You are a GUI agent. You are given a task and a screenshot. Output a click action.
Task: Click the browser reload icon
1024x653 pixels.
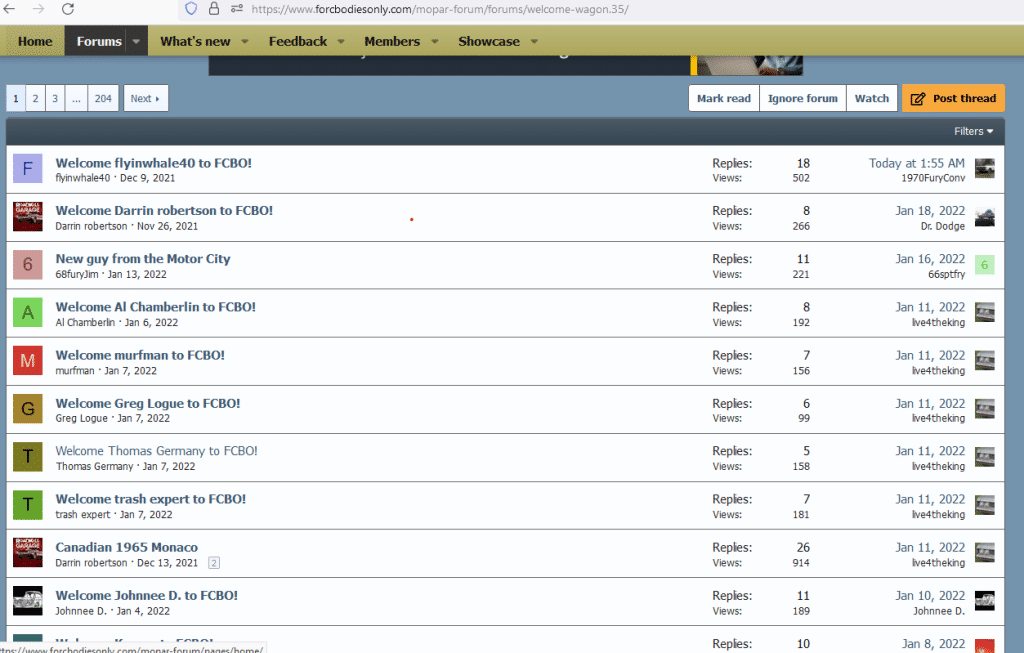tap(68, 9)
